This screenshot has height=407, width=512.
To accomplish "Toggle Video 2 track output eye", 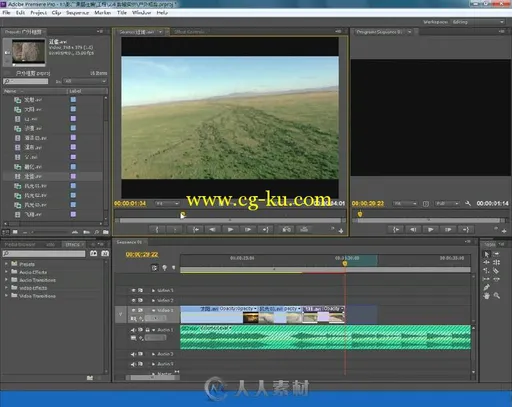I will coord(133,300).
